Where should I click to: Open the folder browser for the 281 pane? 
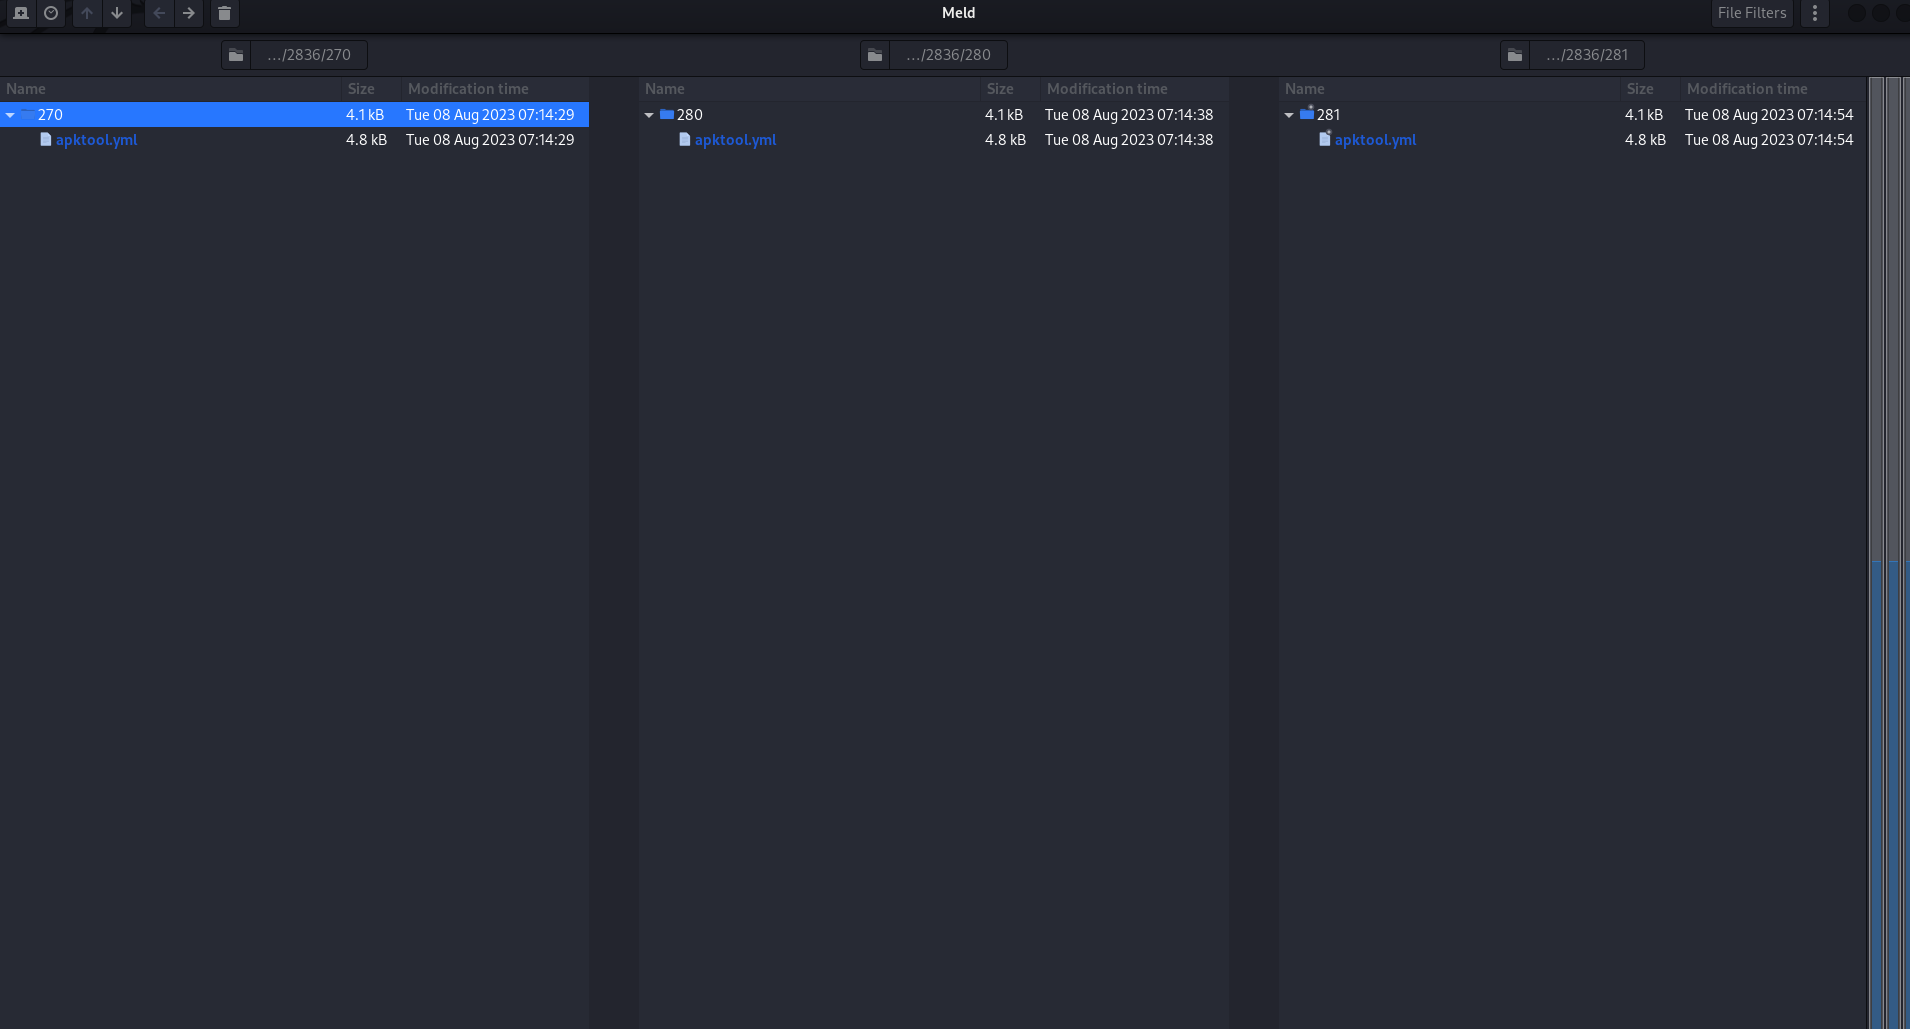(x=1515, y=54)
